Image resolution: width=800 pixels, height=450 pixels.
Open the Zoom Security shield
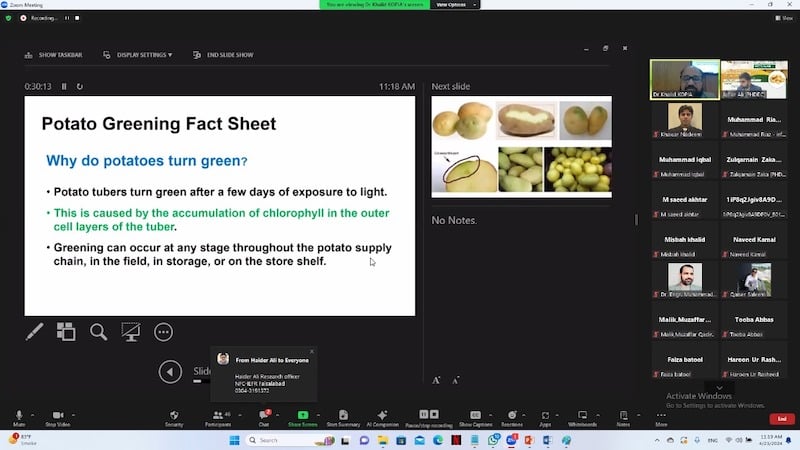coord(174,417)
